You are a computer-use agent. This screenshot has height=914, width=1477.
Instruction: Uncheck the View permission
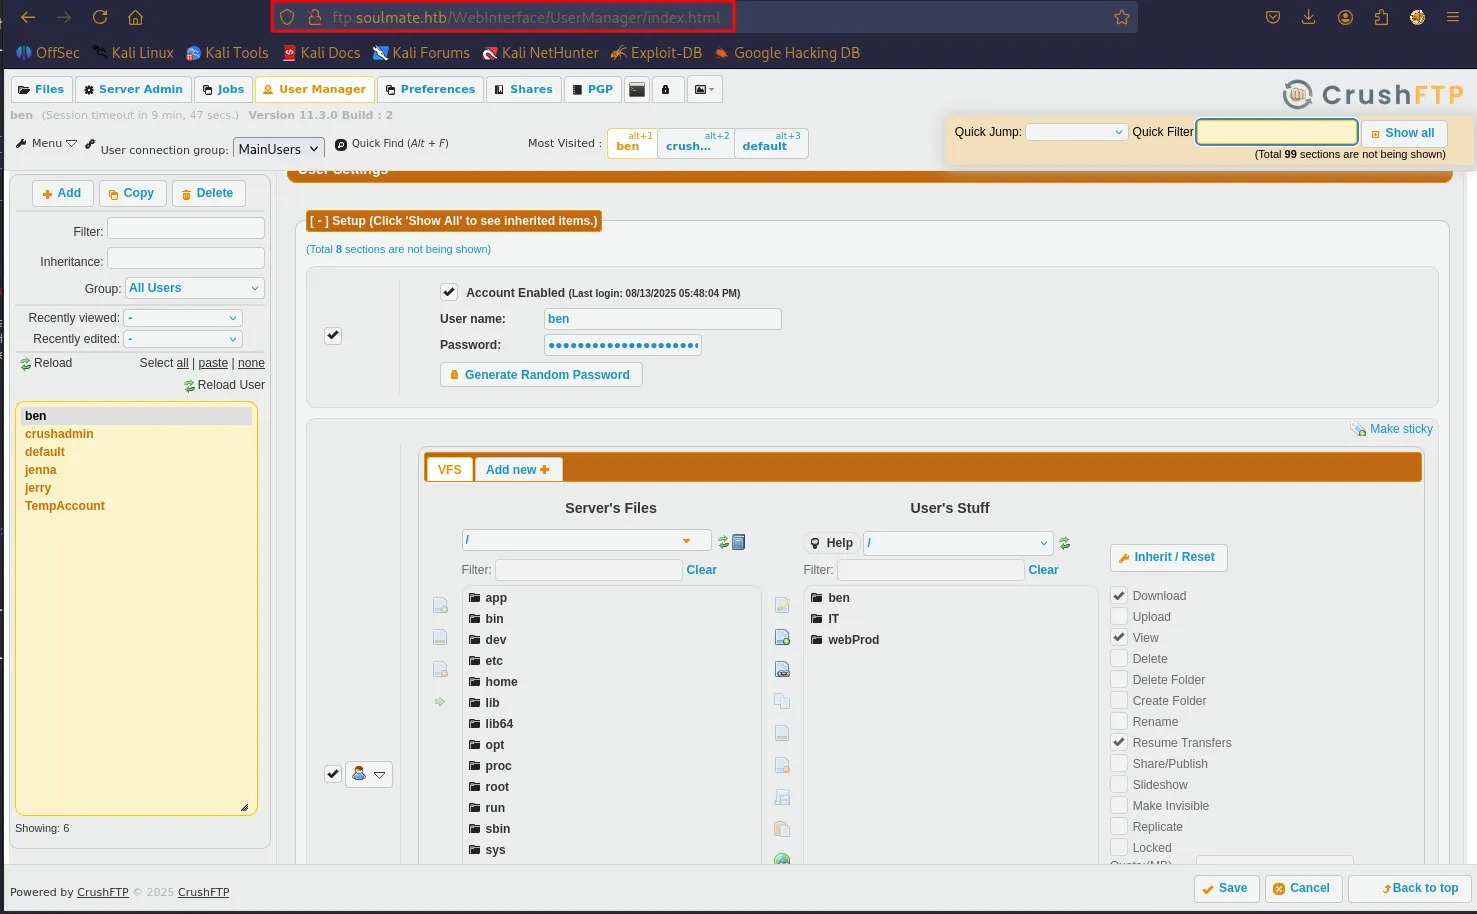(x=1119, y=637)
